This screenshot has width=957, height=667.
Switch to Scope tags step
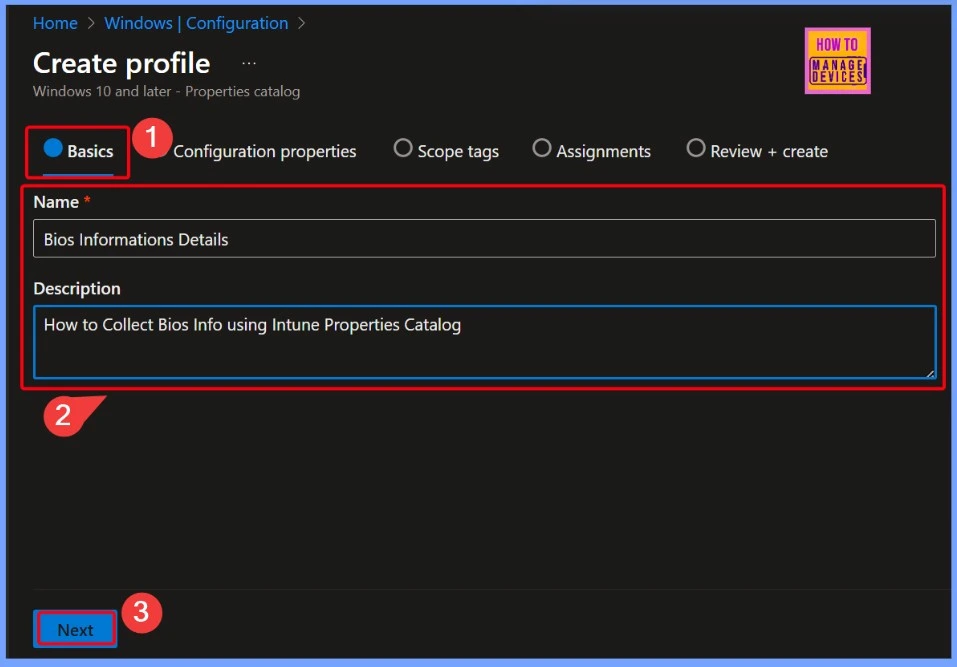[446, 151]
